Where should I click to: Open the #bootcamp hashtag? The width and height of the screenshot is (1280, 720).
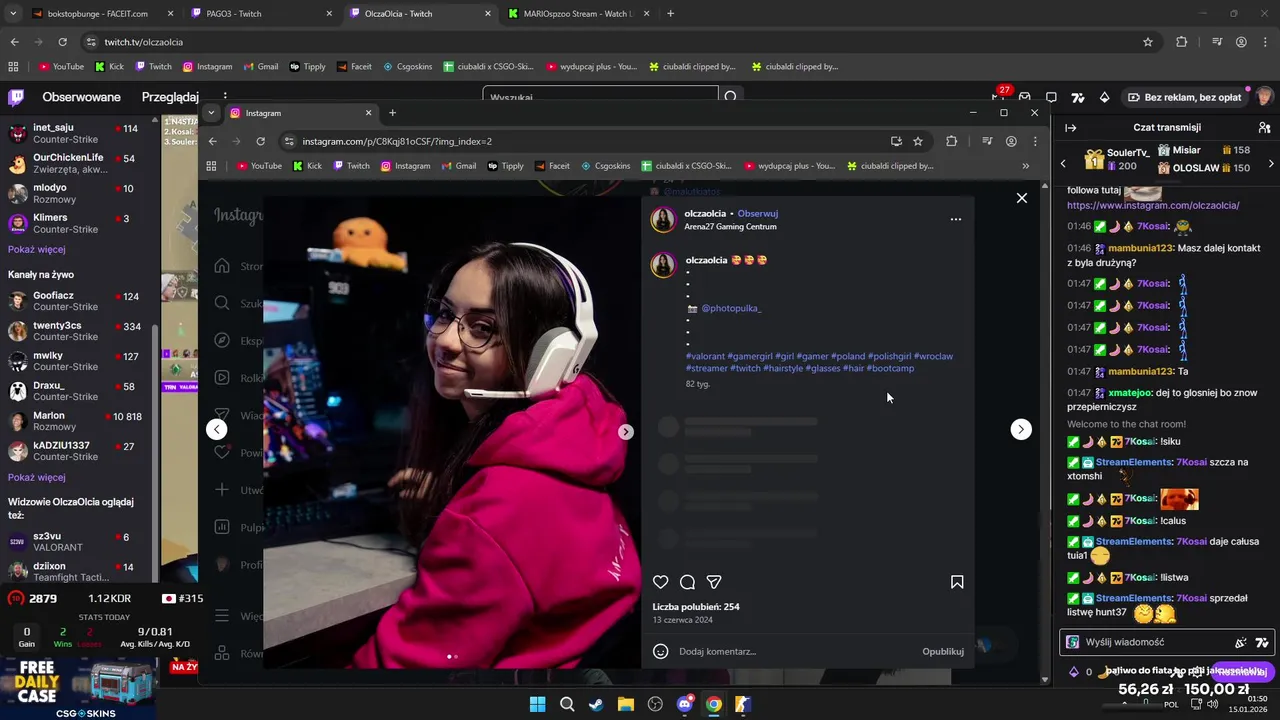point(890,368)
